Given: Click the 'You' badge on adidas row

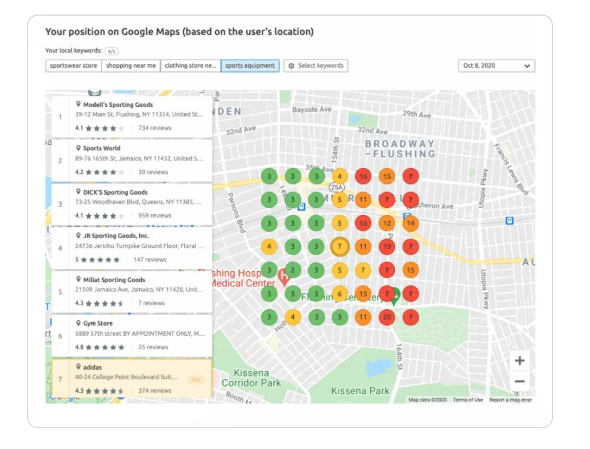Looking at the screenshot, I should (196, 379).
